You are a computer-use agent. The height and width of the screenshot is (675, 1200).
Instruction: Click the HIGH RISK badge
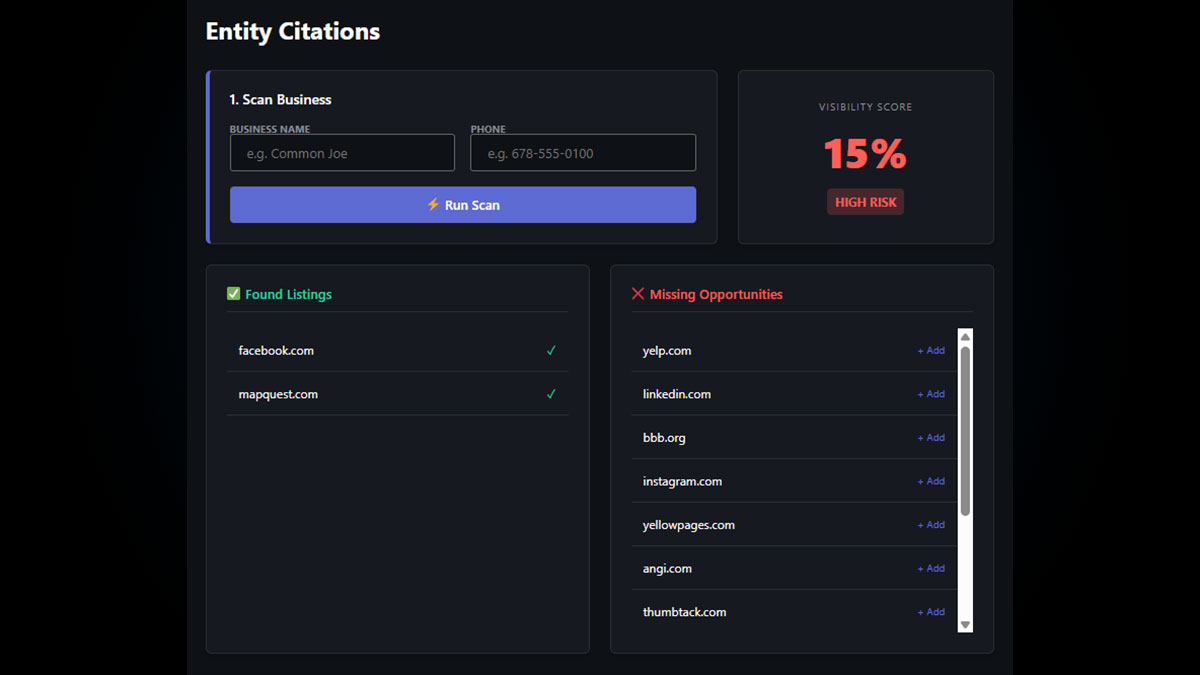(865, 202)
